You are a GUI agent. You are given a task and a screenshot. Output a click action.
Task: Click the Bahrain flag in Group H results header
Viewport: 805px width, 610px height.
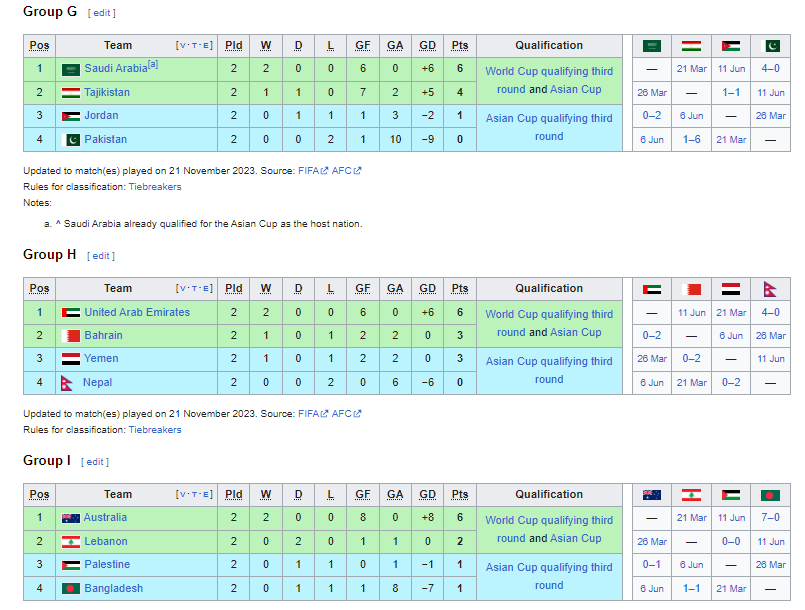click(x=691, y=289)
